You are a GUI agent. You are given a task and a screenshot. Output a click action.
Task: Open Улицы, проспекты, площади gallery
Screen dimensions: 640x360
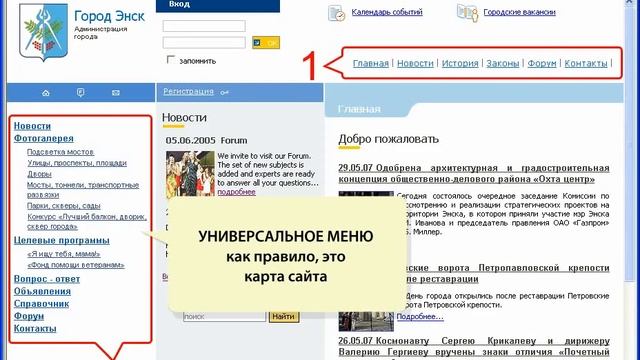(77, 163)
